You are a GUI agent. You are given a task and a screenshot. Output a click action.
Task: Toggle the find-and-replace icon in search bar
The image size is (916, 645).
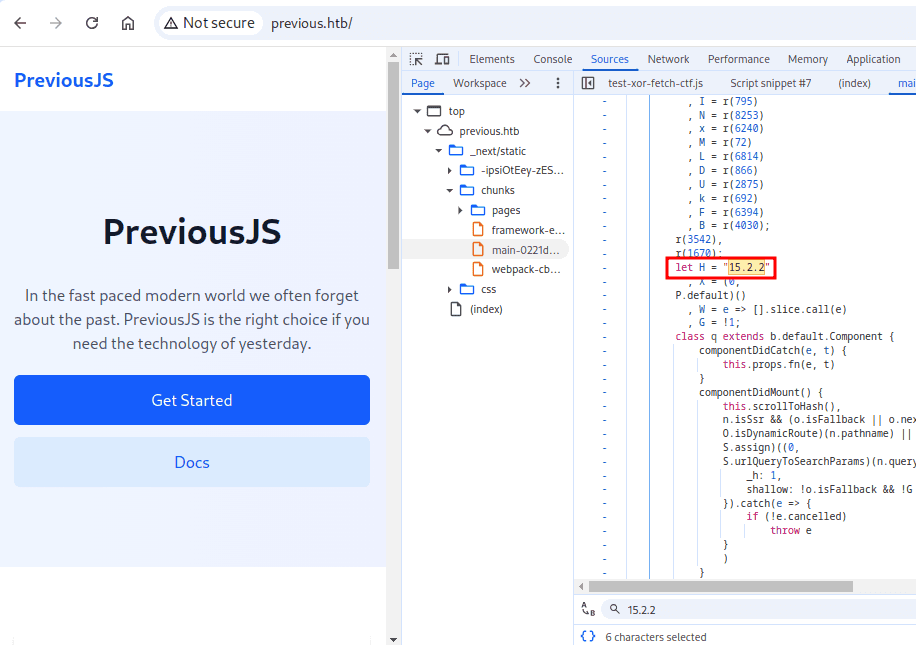[588, 609]
